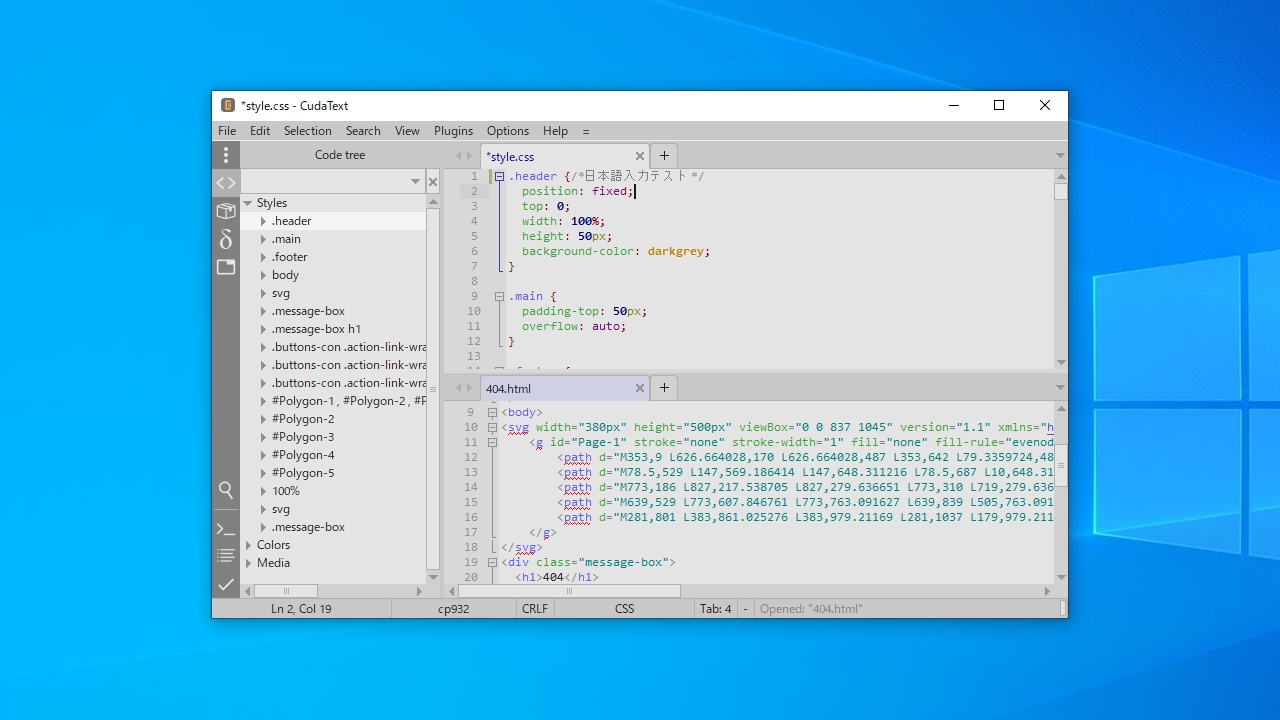1280x720 pixels.
Task: Open the Output list icon in sidebar
Action: coord(226,556)
